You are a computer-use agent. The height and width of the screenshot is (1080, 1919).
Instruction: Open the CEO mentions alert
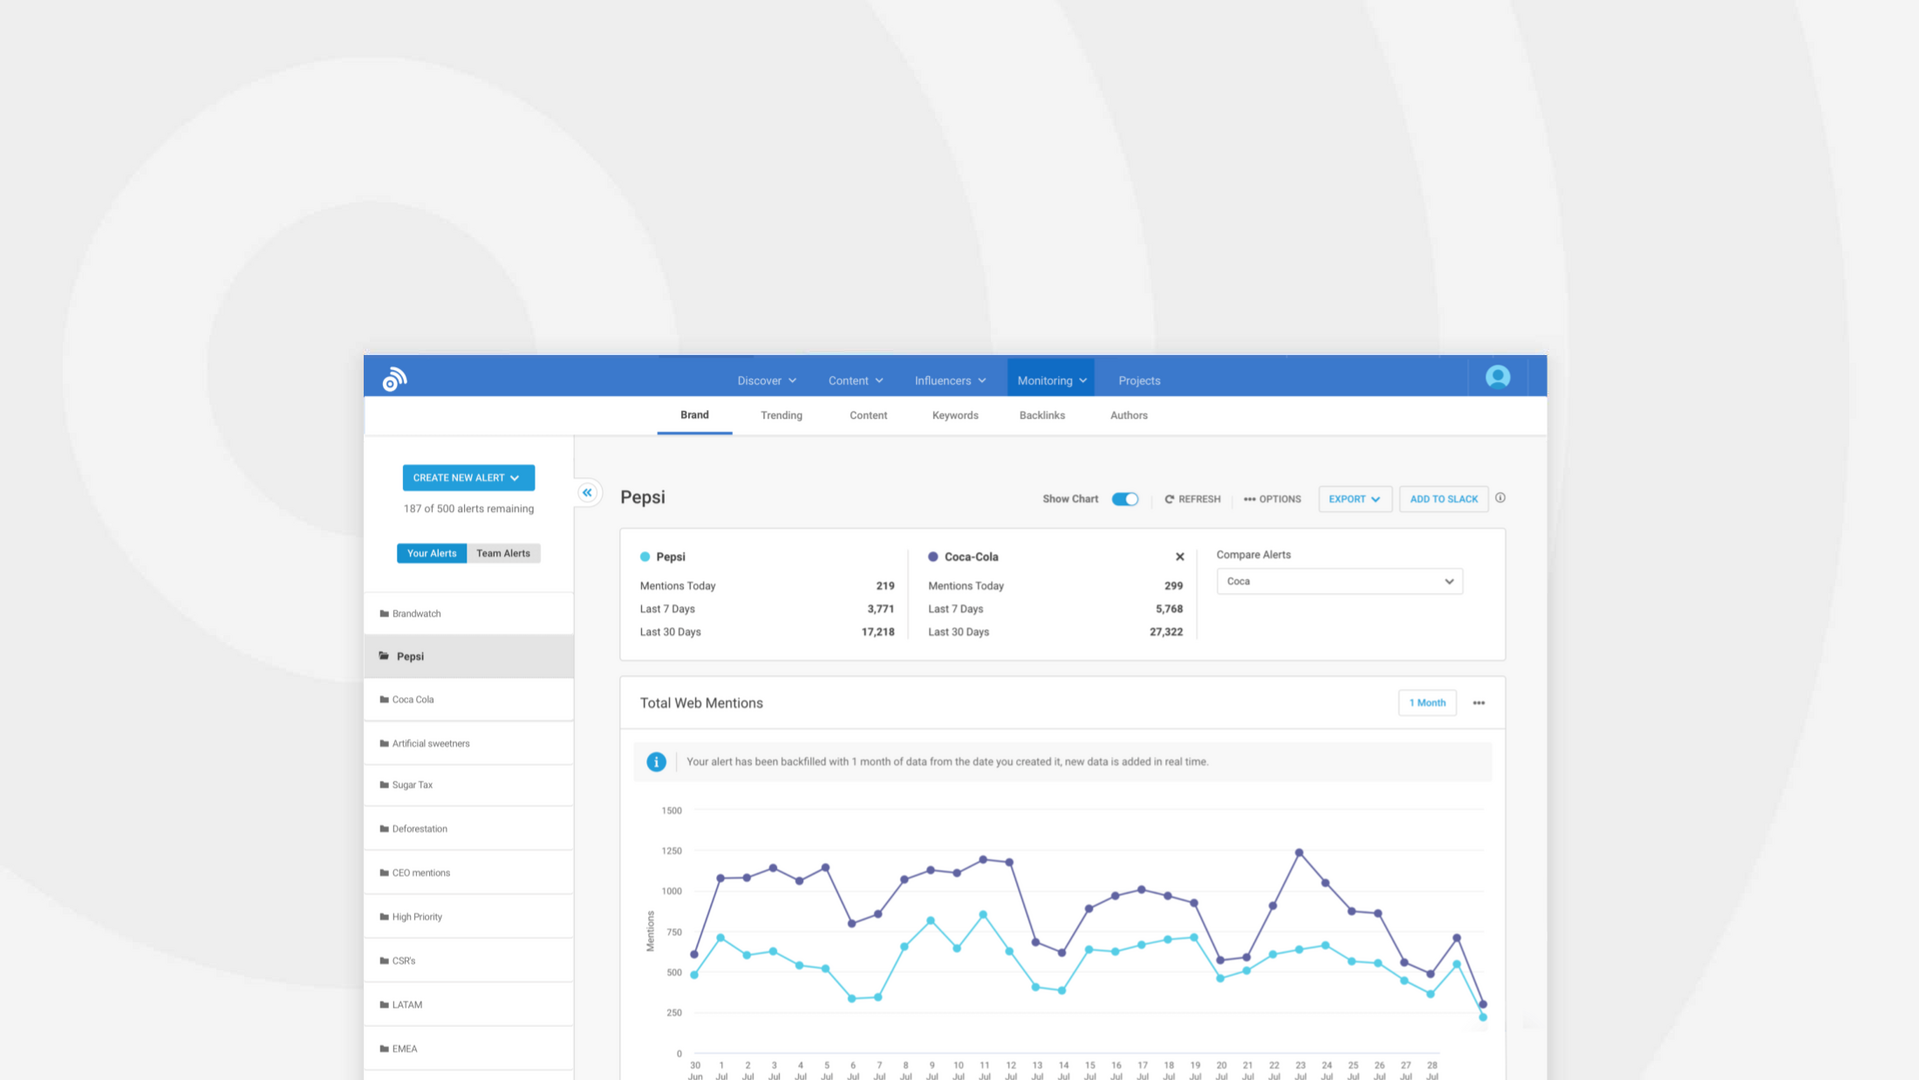(x=468, y=873)
